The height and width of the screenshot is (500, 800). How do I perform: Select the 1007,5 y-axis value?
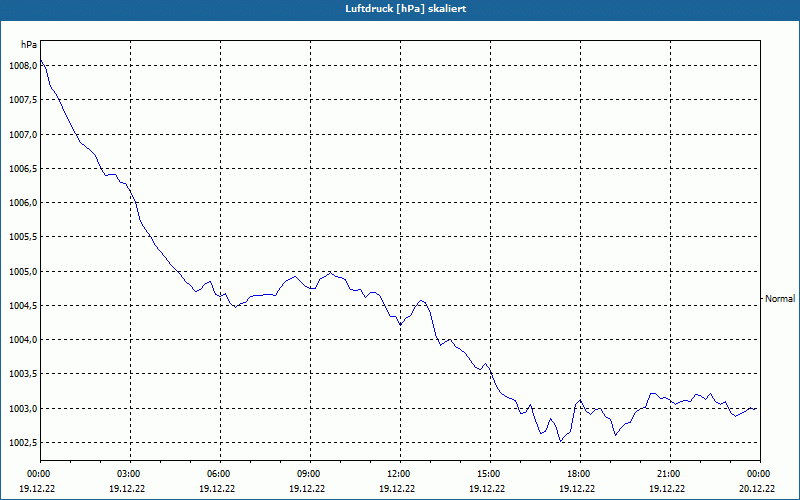click(x=23, y=100)
